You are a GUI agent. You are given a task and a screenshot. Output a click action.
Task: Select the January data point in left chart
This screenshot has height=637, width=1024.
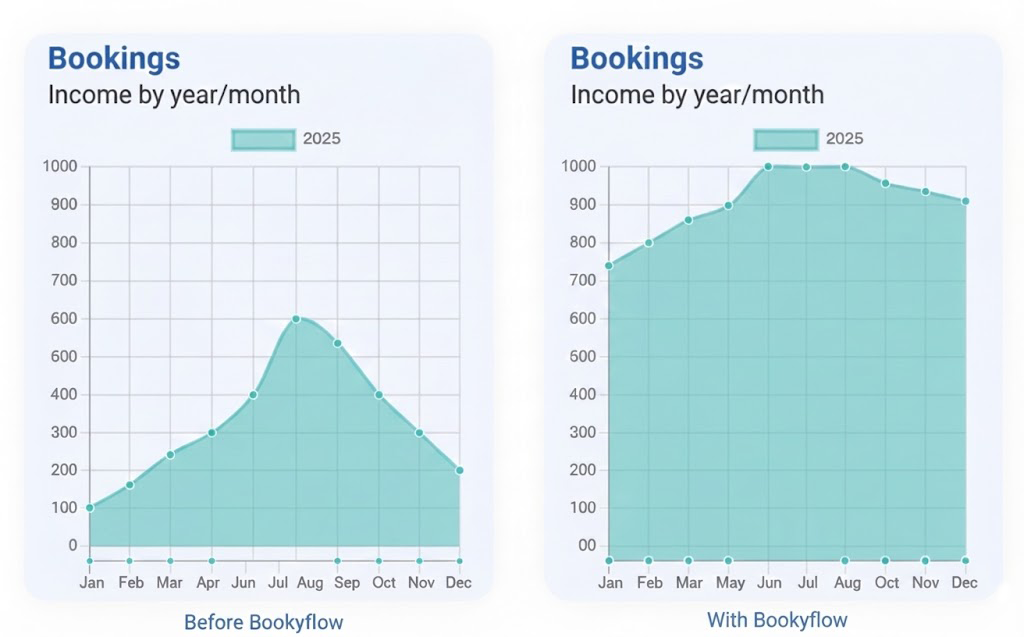[x=90, y=508]
